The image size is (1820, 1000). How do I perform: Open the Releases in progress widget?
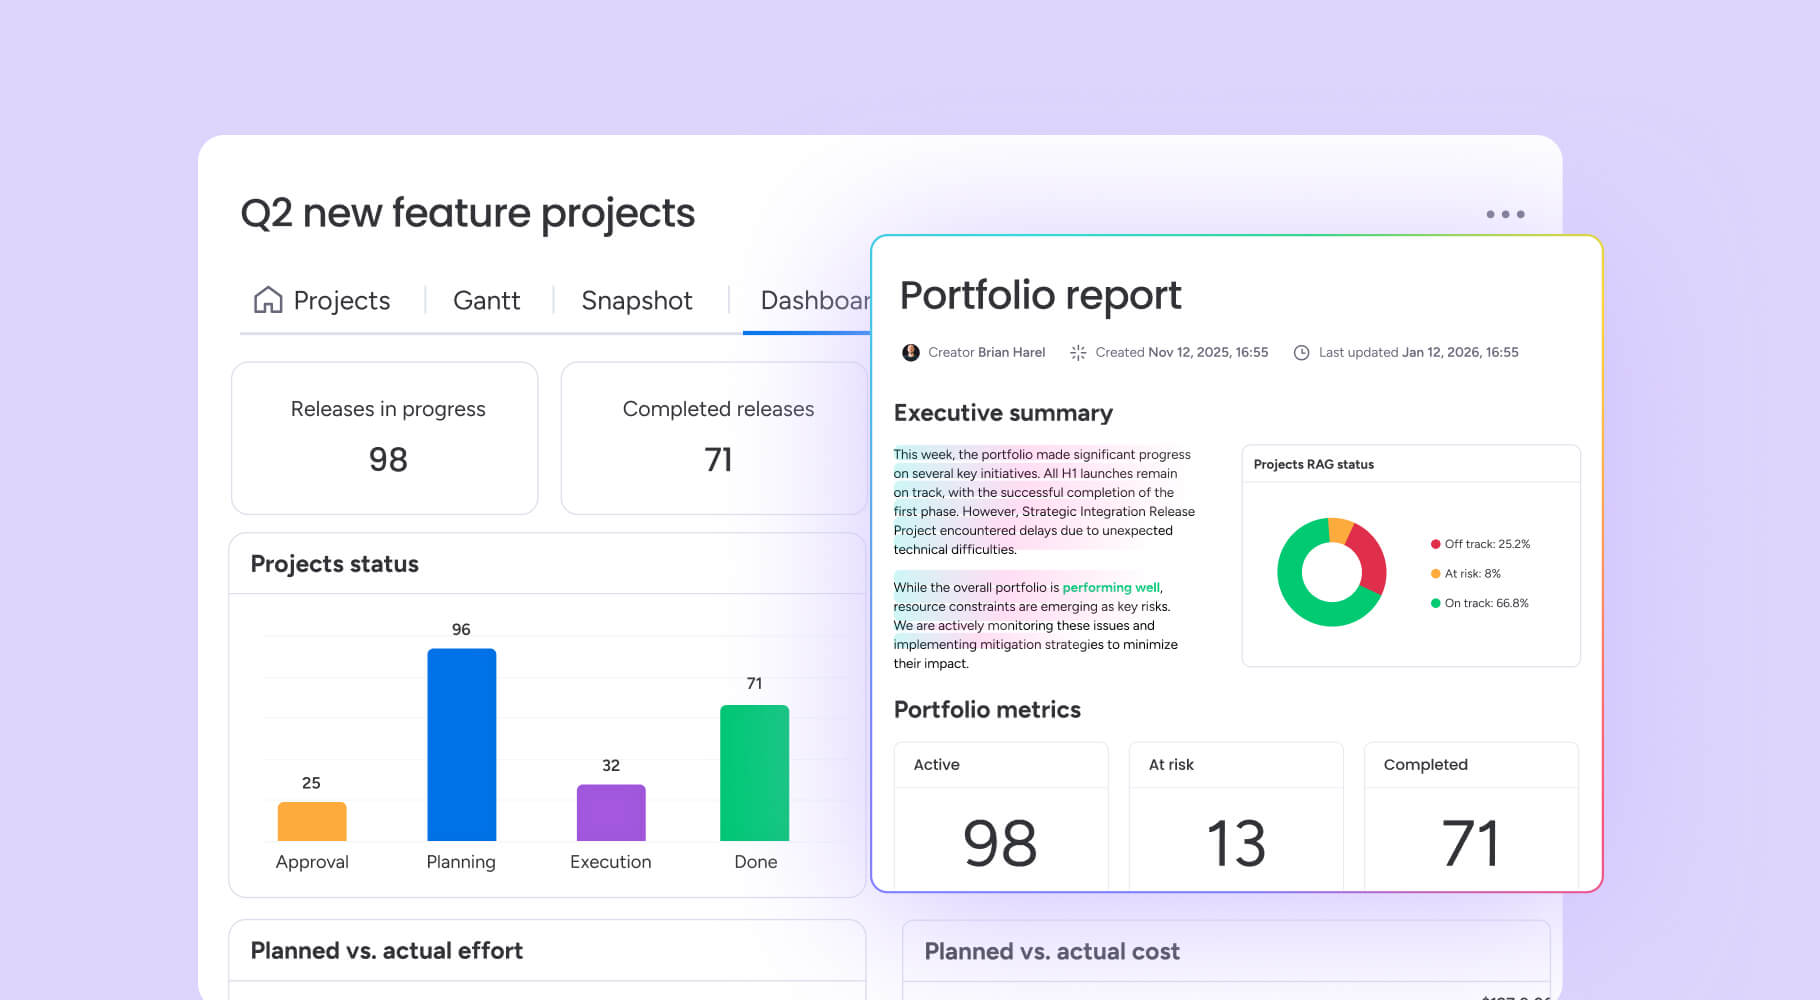tap(385, 438)
